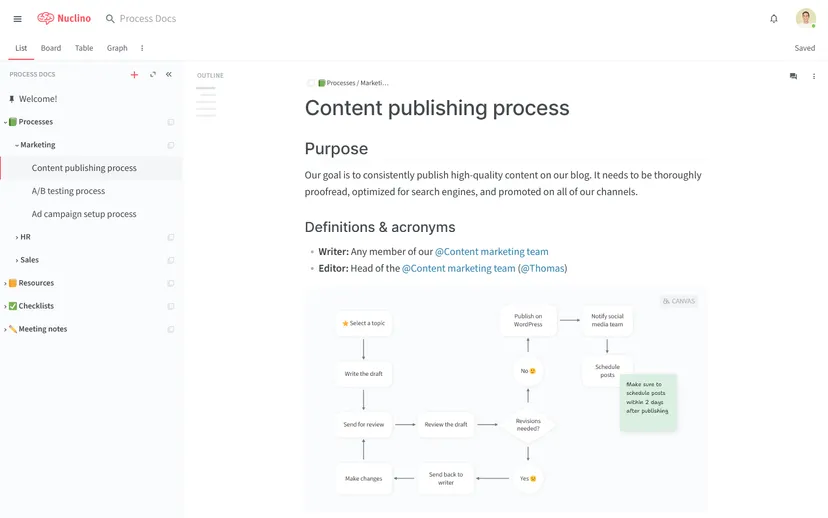
Task: Click @Content marketing team mention in Editor line
Action: [x=458, y=268]
